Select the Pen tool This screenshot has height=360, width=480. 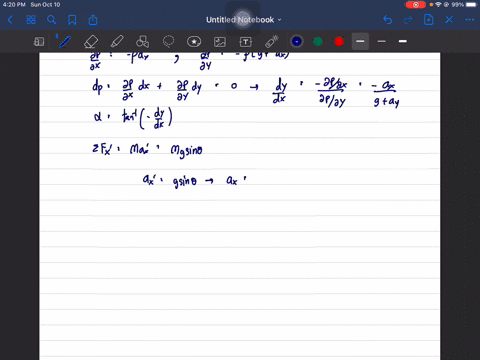[x=64, y=42]
